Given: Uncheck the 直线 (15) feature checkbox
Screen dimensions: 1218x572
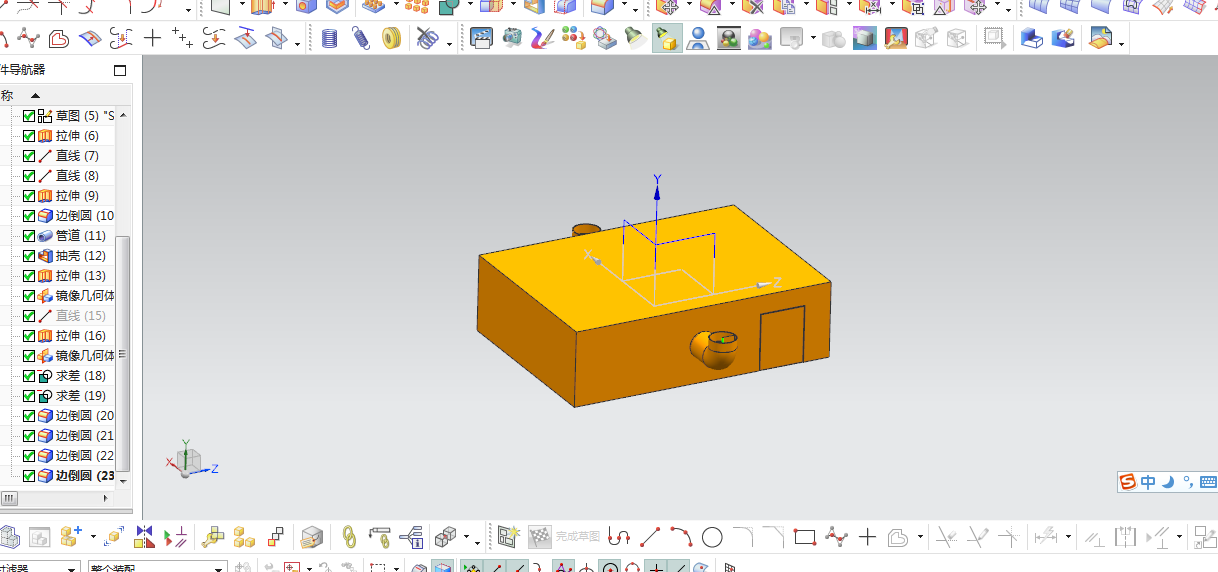Looking at the screenshot, I should [29, 316].
